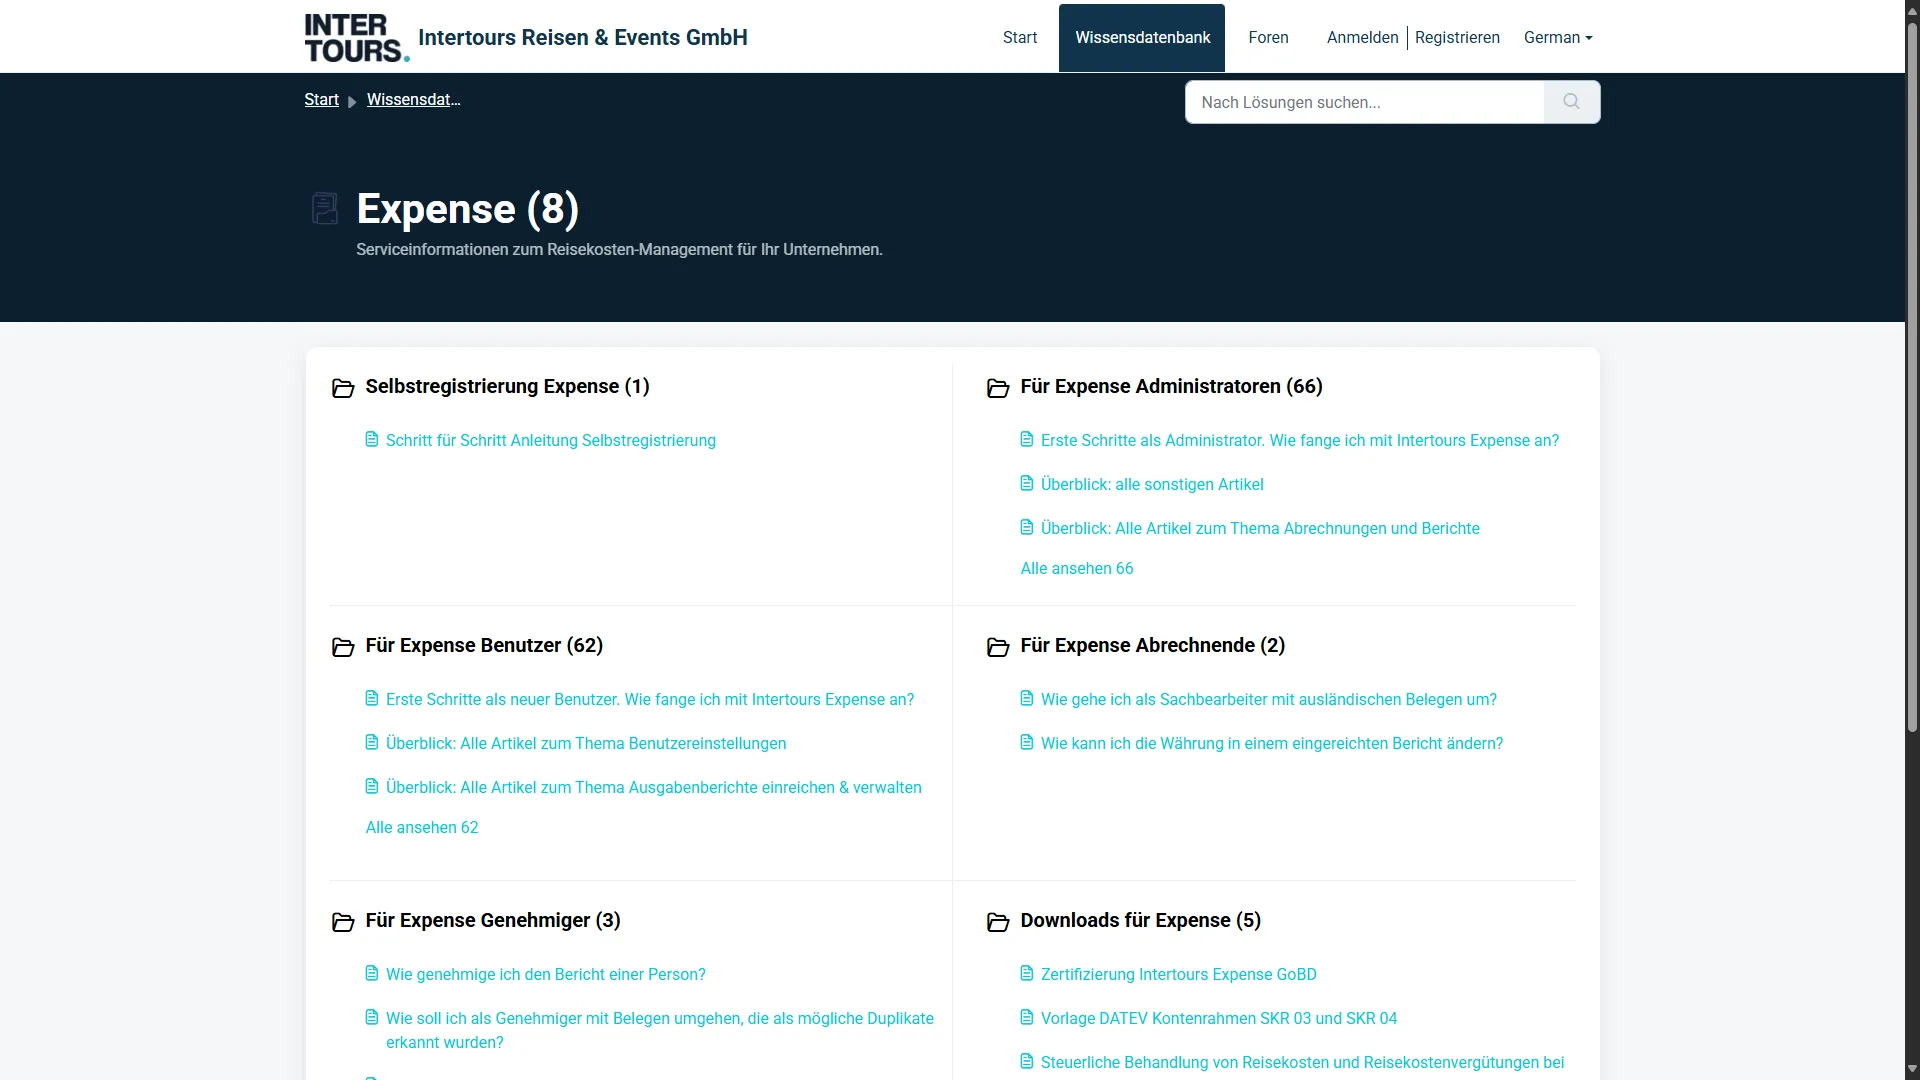Click the Intertours logo
The image size is (1920, 1080).
355,37
